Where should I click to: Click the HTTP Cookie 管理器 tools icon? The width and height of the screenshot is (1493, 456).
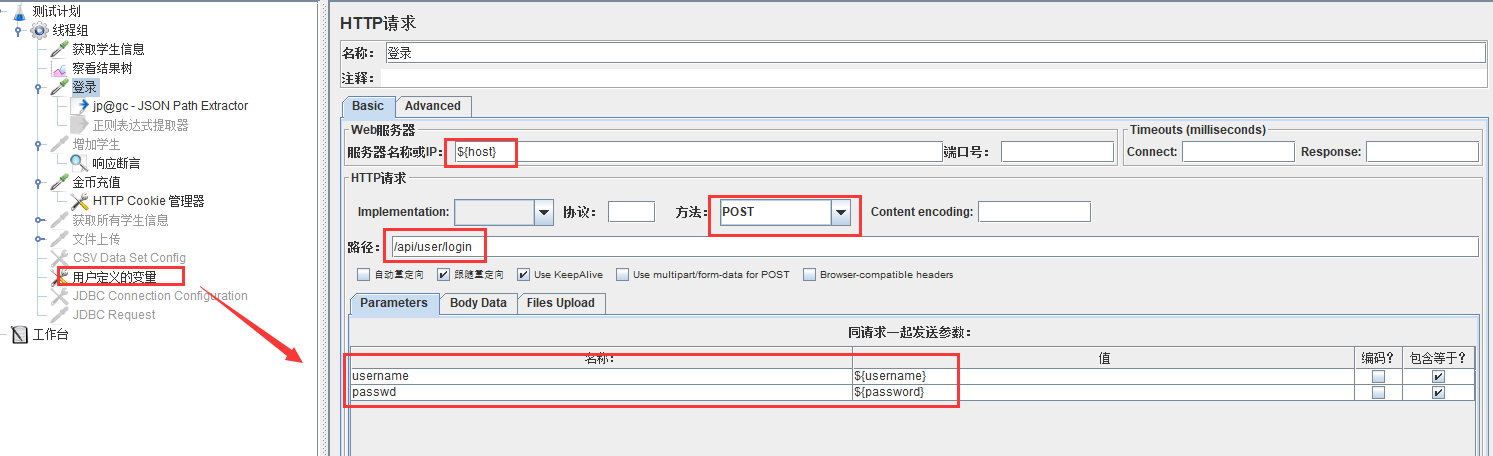pyautogui.click(x=80, y=201)
